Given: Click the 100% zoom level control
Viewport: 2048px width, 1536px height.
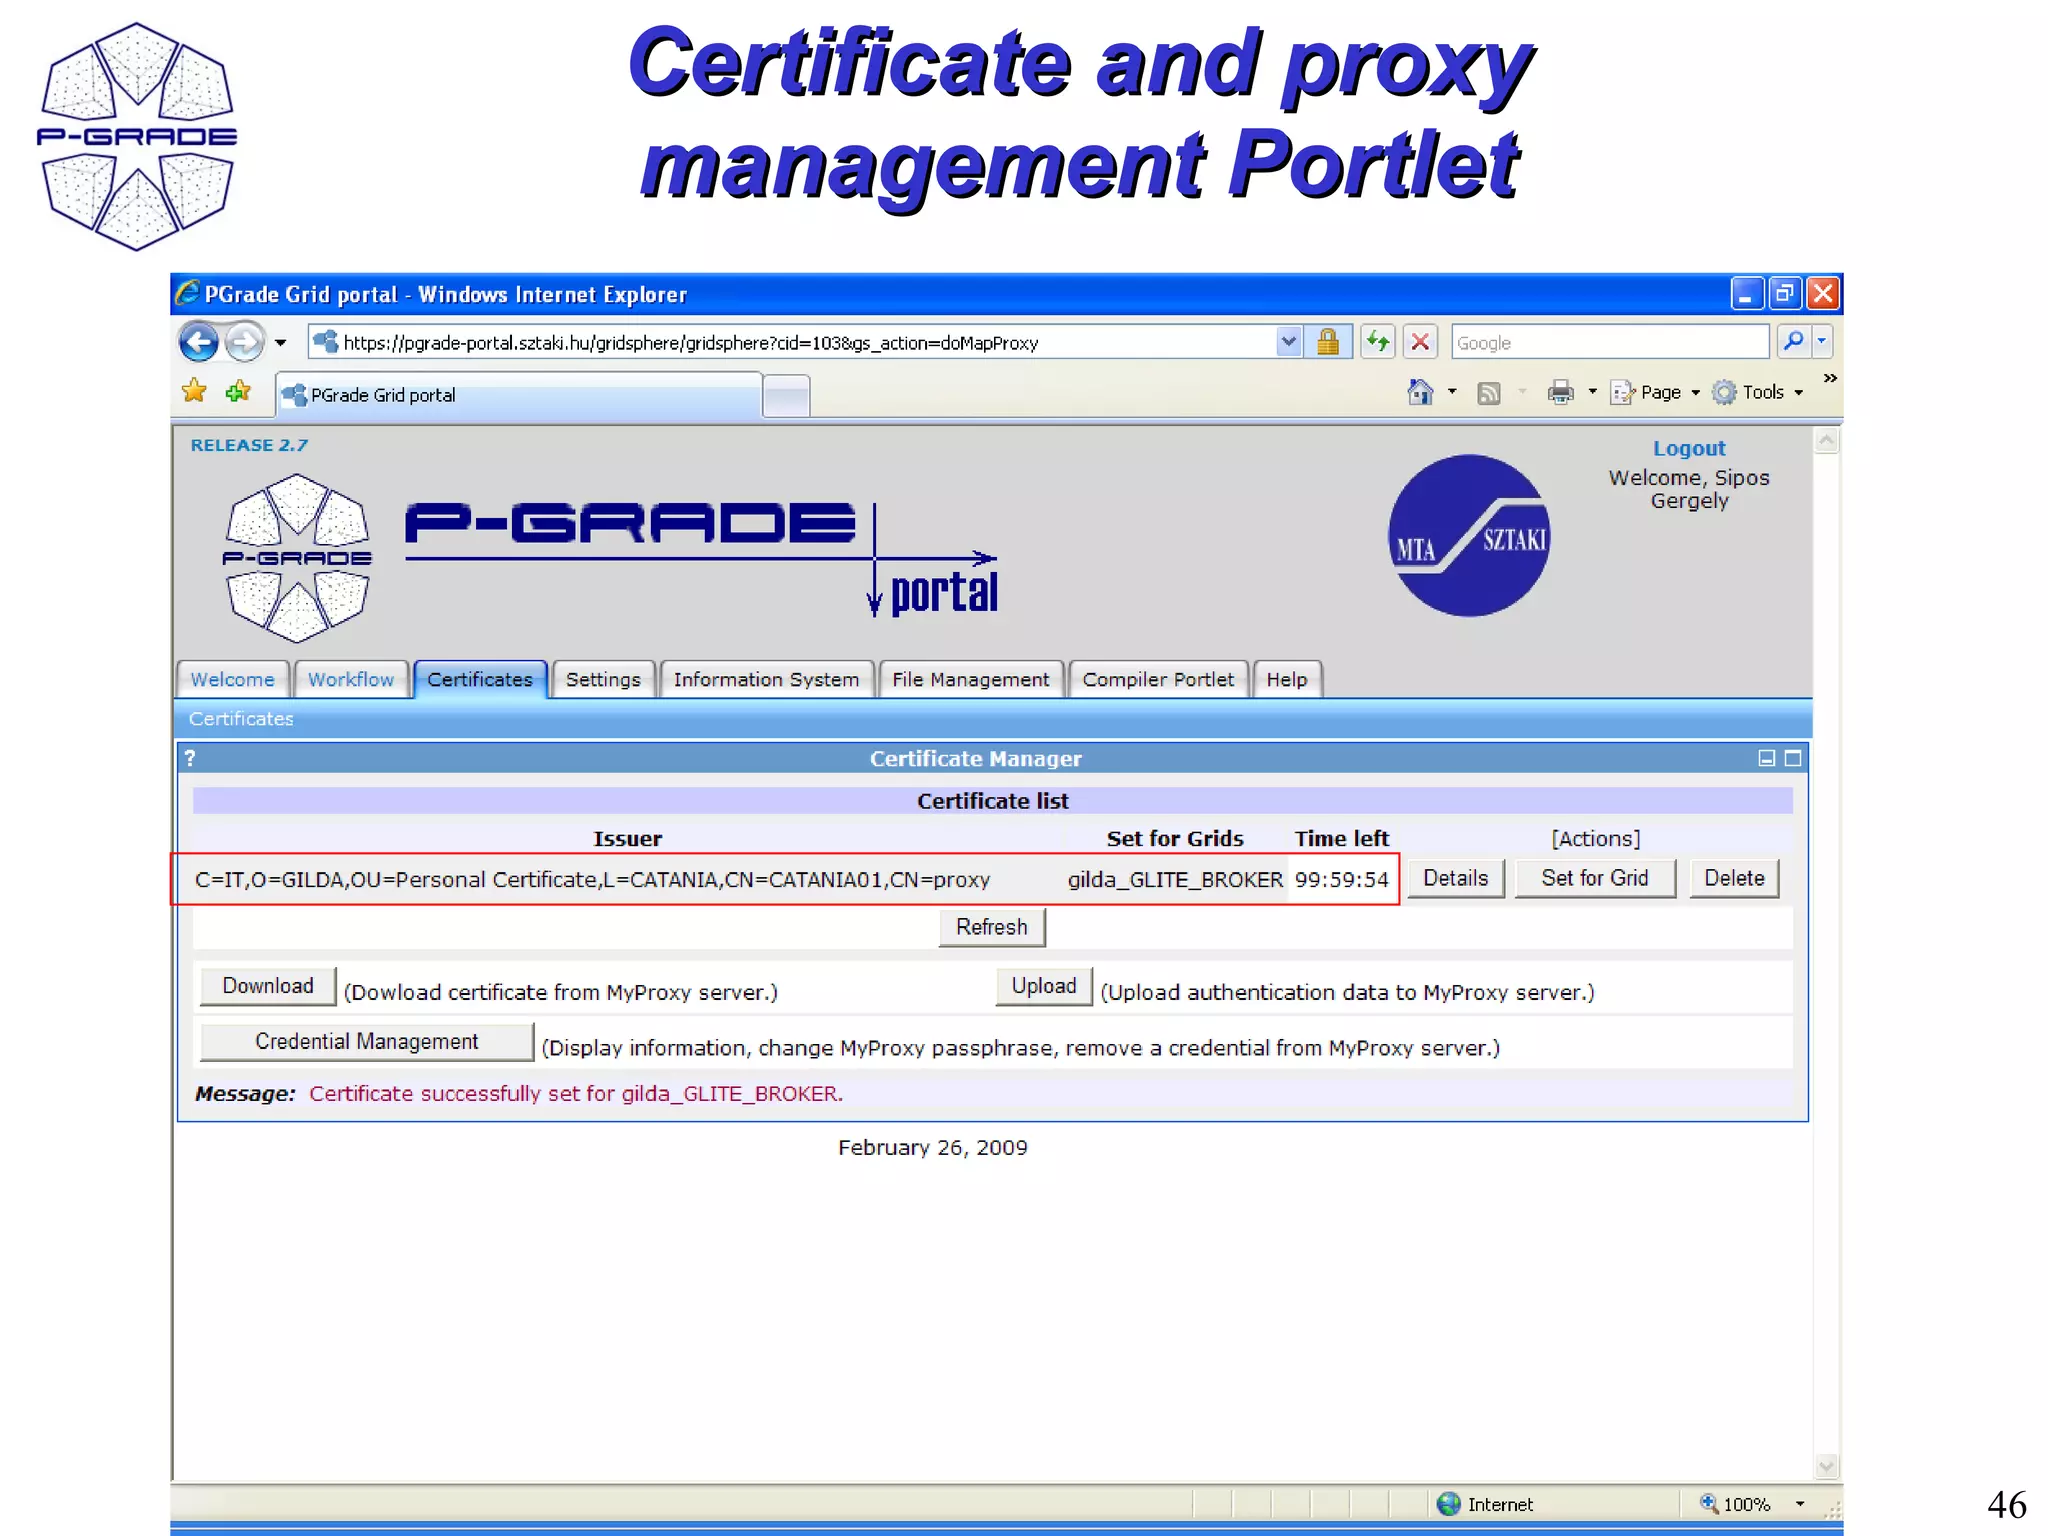Looking at the screenshot, I should pos(1736,1504).
